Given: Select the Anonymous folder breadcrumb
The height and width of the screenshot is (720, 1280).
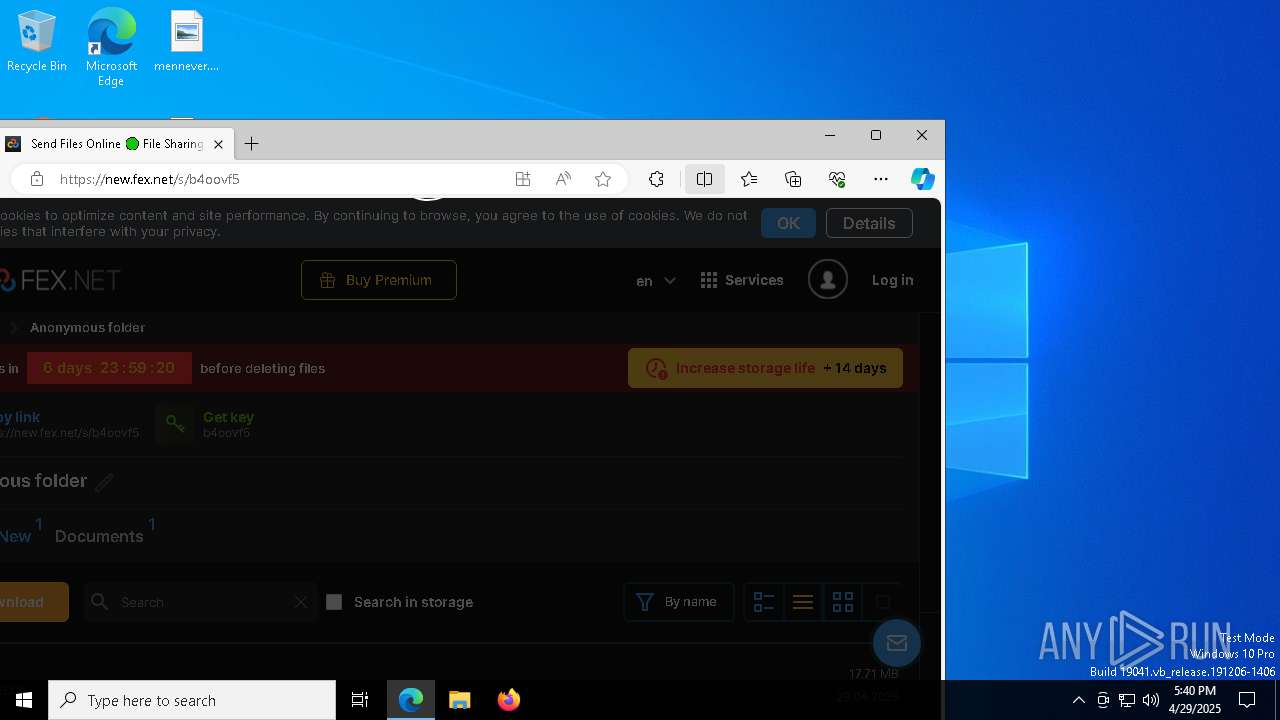Looking at the screenshot, I should tap(87, 327).
